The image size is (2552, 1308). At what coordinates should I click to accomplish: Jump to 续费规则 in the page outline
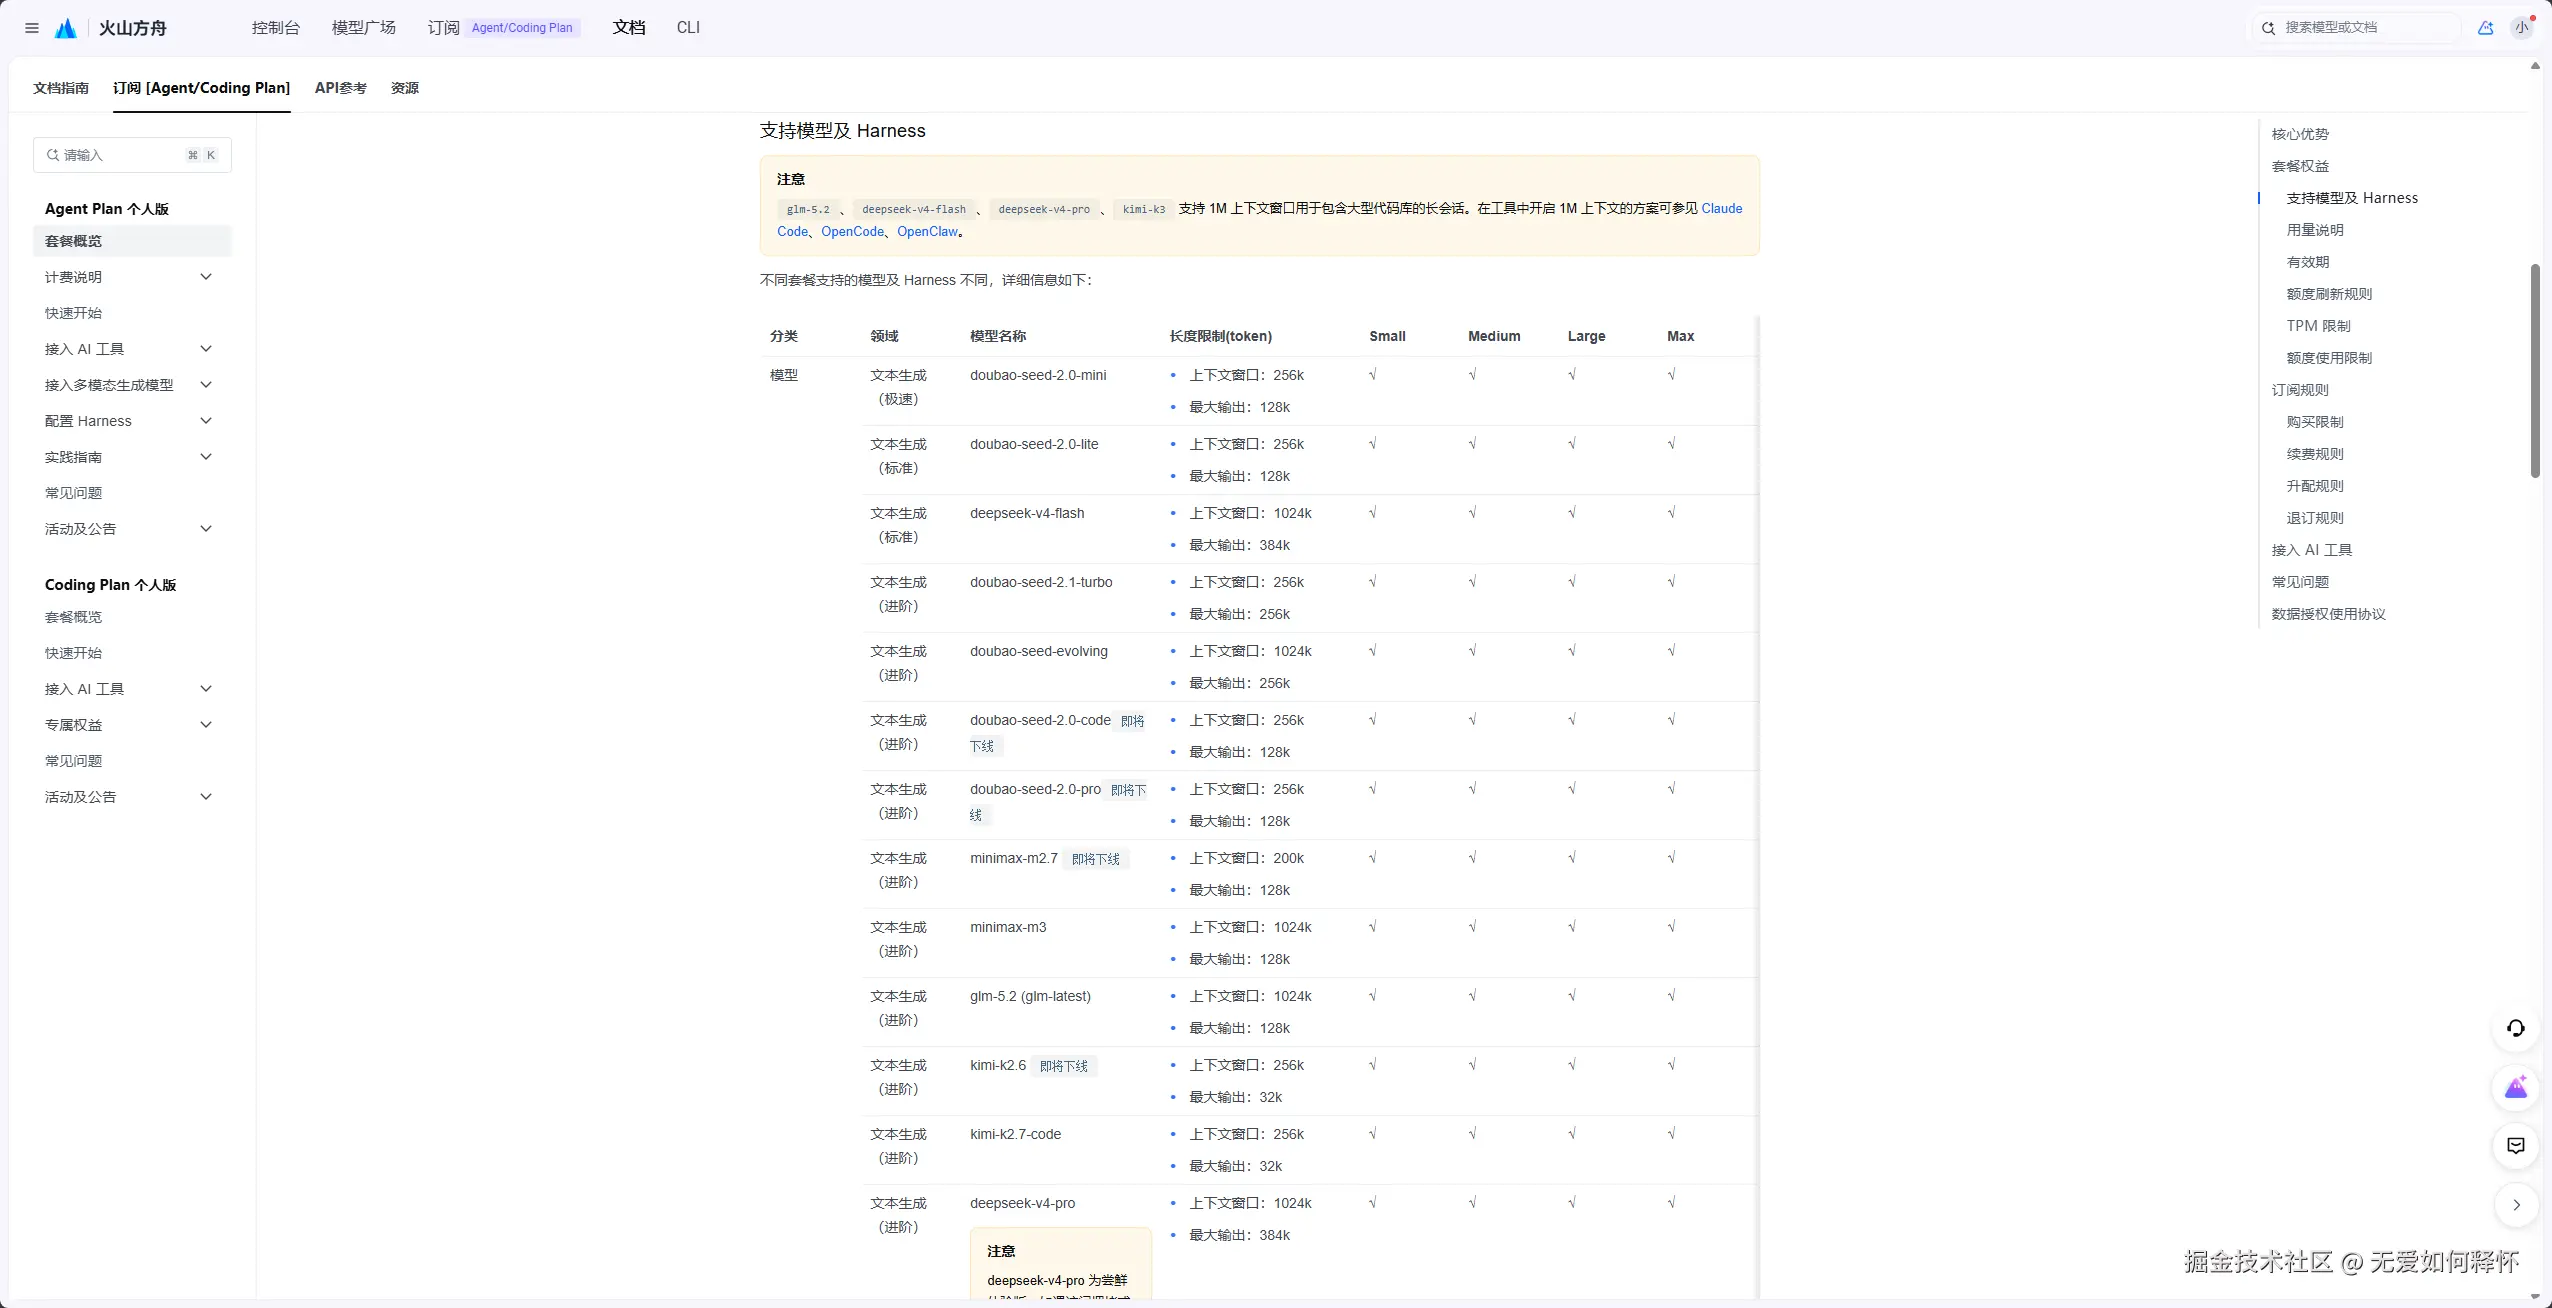coord(2315,454)
